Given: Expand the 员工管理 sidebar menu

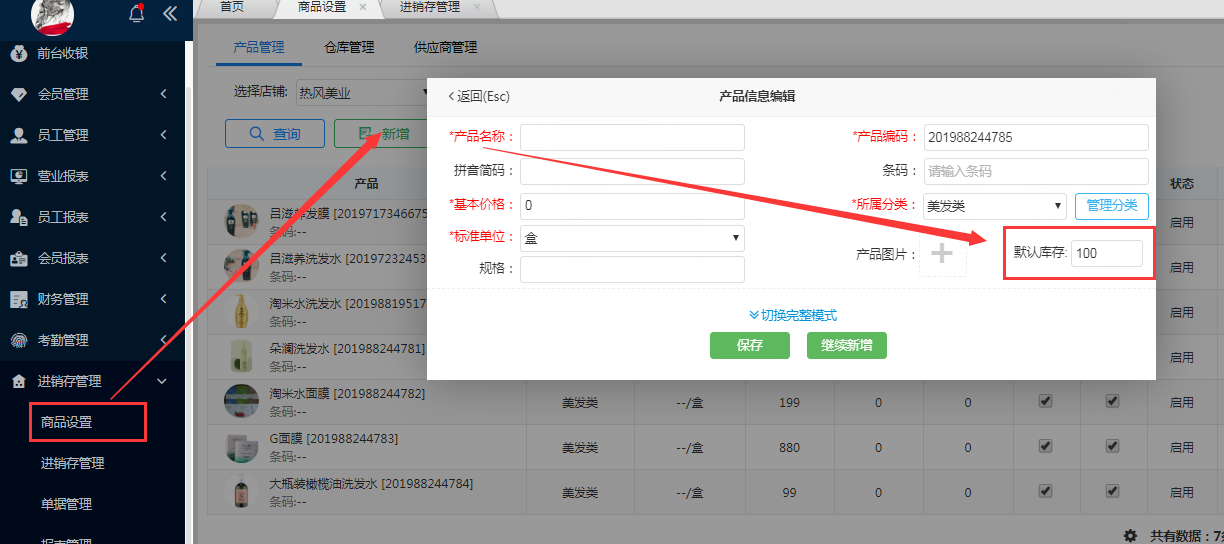Looking at the screenshot, I should coord(163,135).
